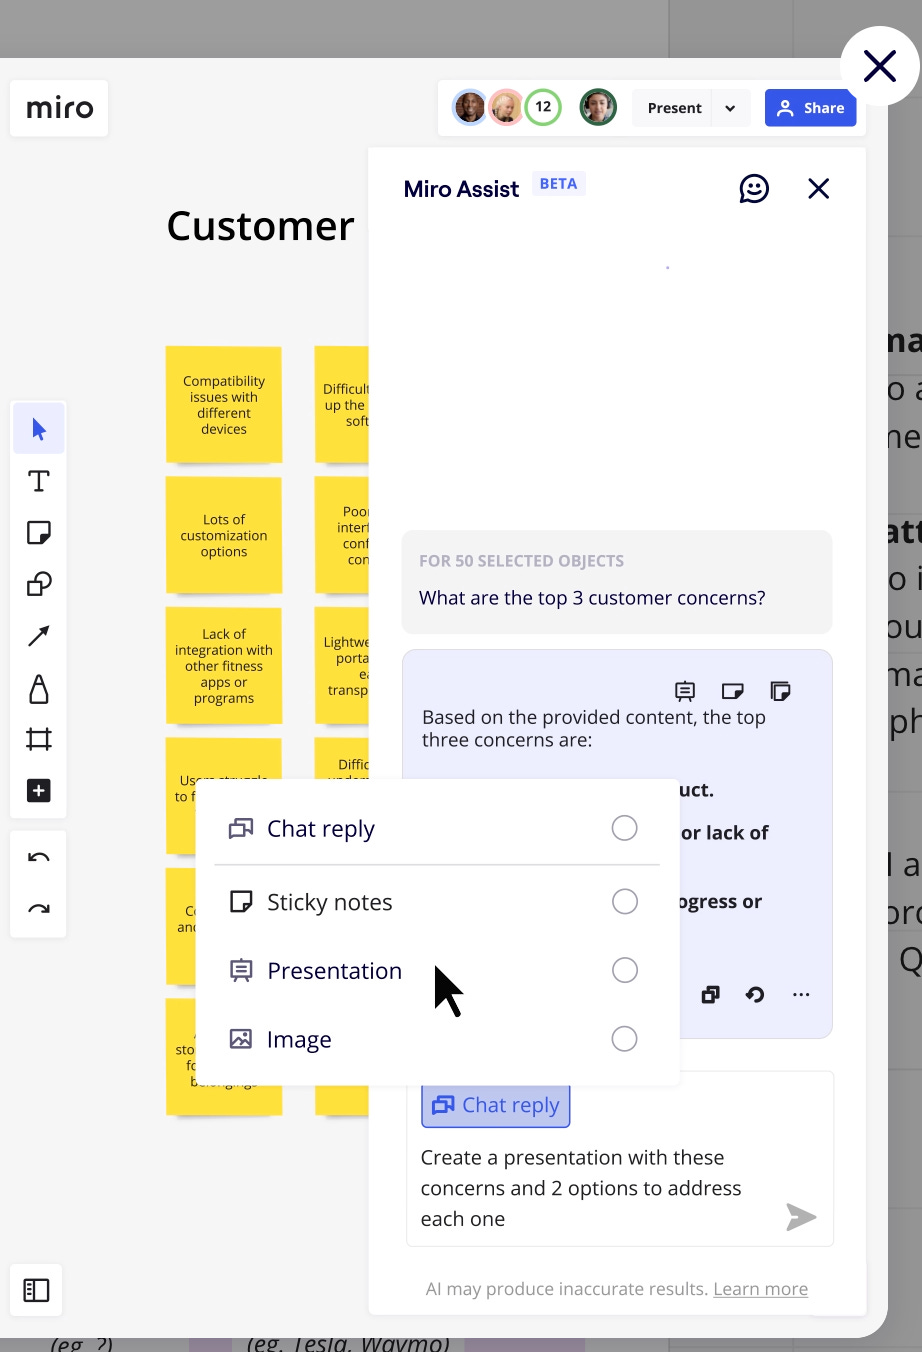Image resolution: width=922 pixels, height=1352 pixels.
Task: Click 'What are the top 3 customer concerns?' text
Action: [x=592, y=598]
